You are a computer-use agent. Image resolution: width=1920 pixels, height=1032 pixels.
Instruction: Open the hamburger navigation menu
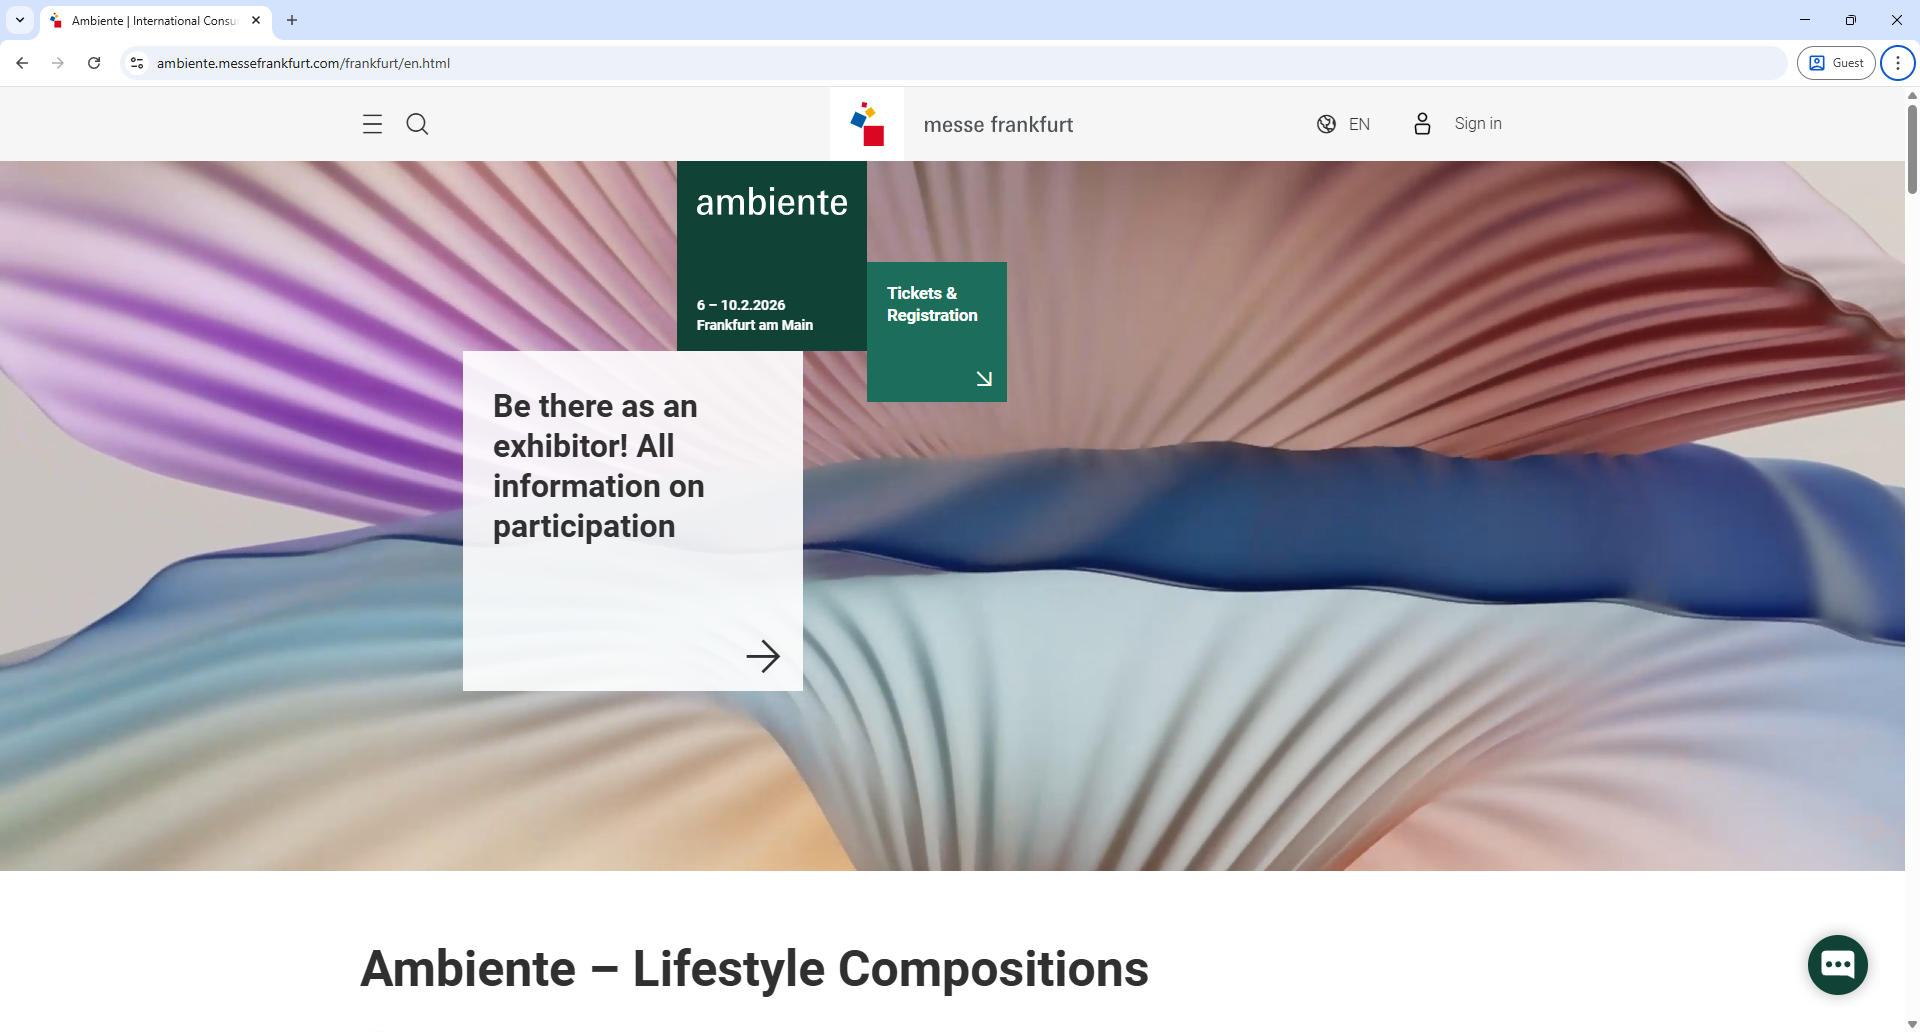point(371,124)
